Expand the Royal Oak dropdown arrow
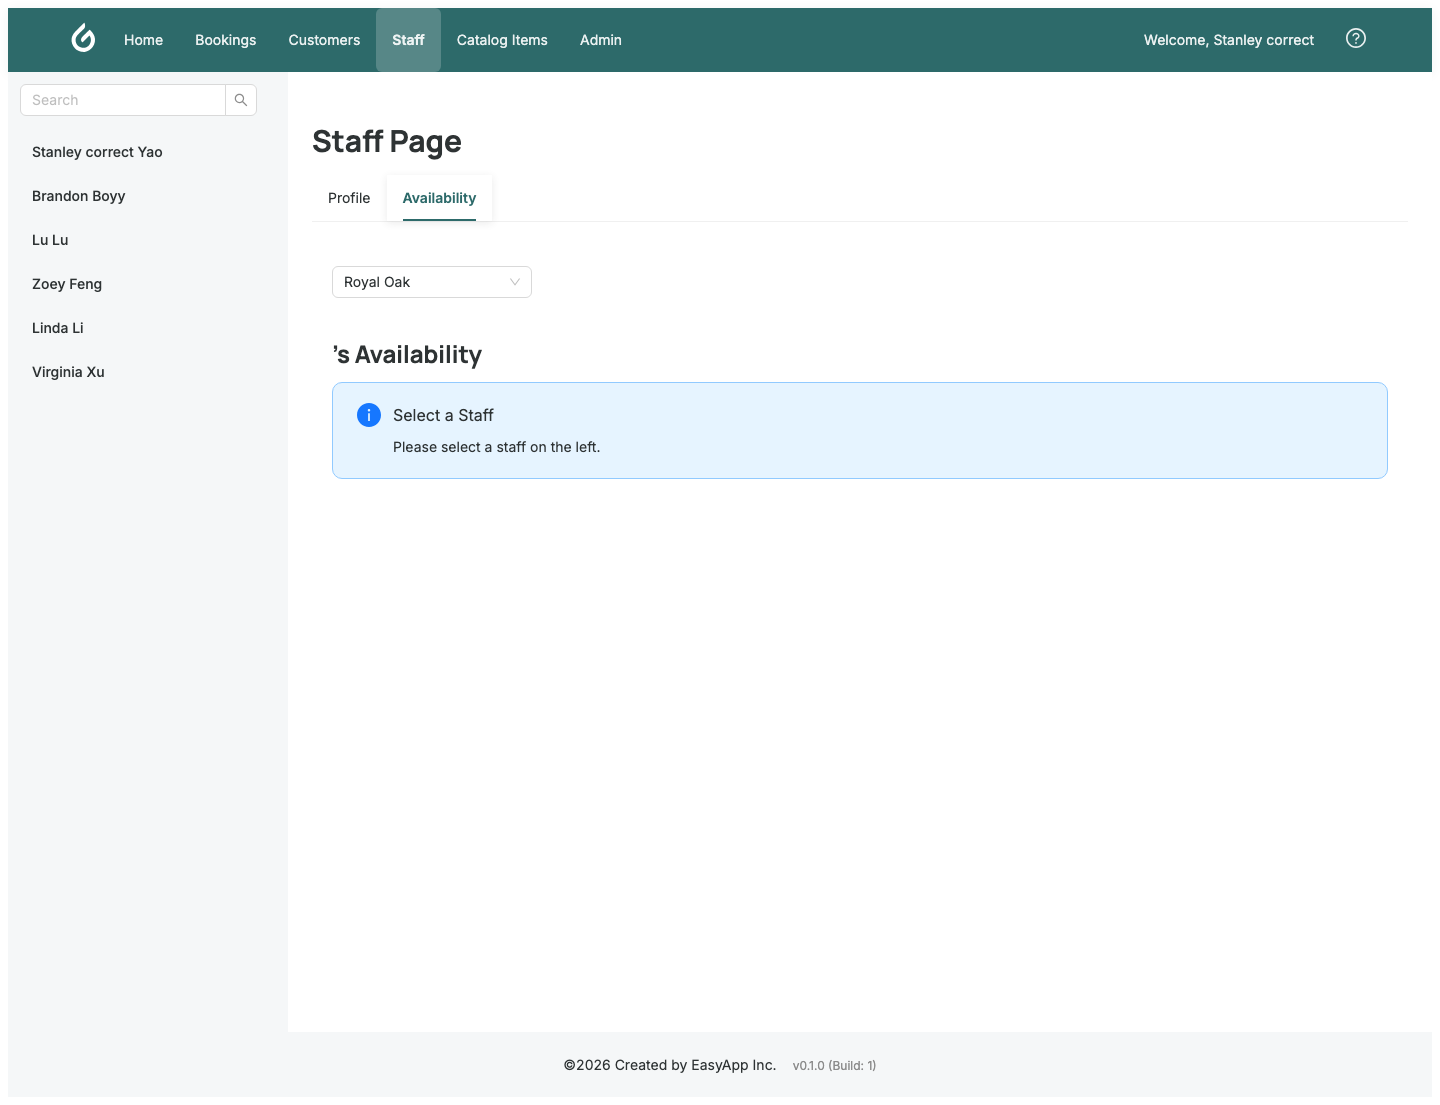Screen dimensions: 1440x1105 coord(515,282)
